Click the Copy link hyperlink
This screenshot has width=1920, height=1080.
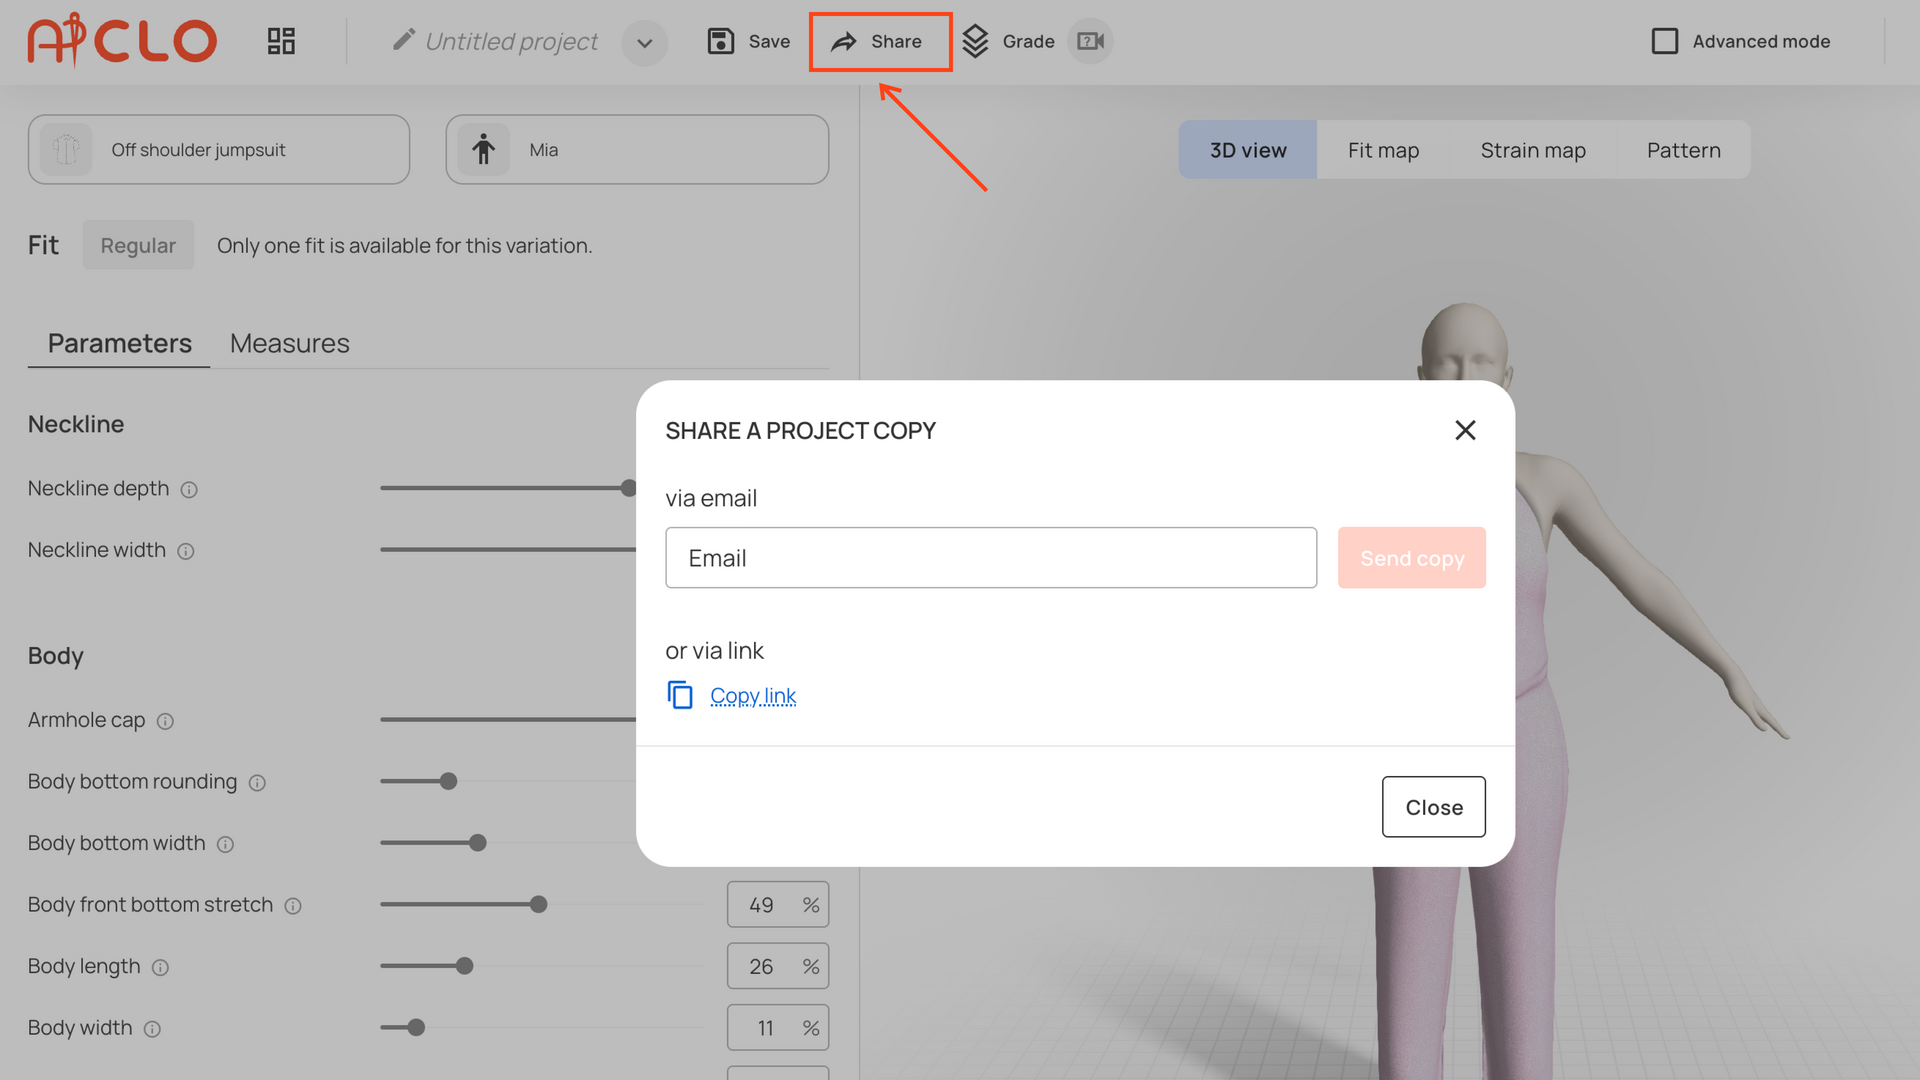(x=753, y=695)
